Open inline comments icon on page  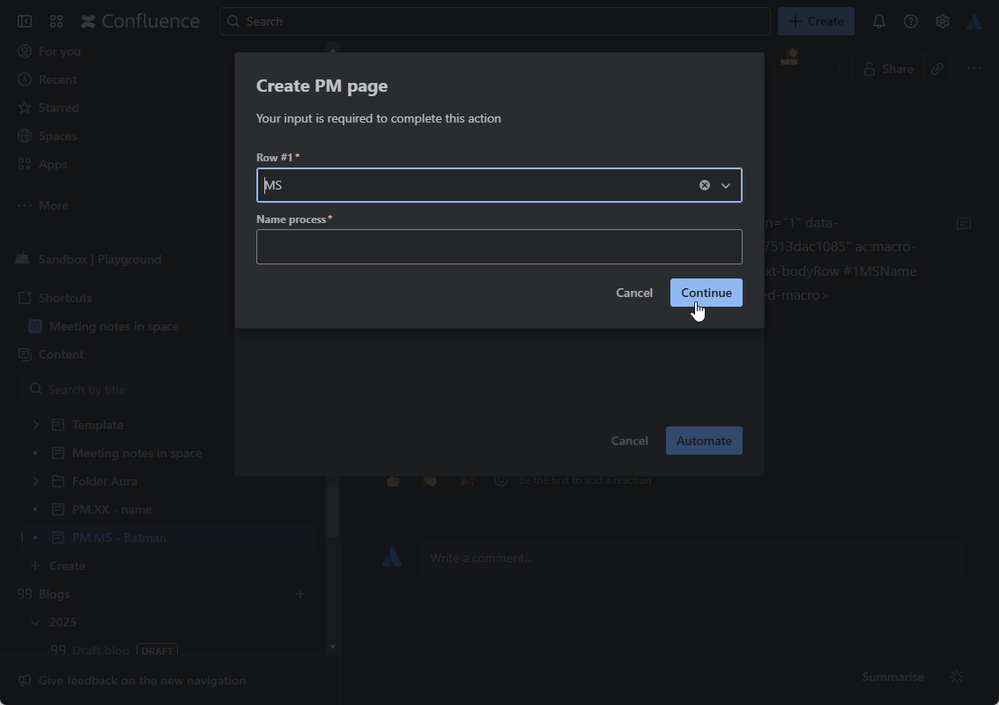tap(963, 224)
